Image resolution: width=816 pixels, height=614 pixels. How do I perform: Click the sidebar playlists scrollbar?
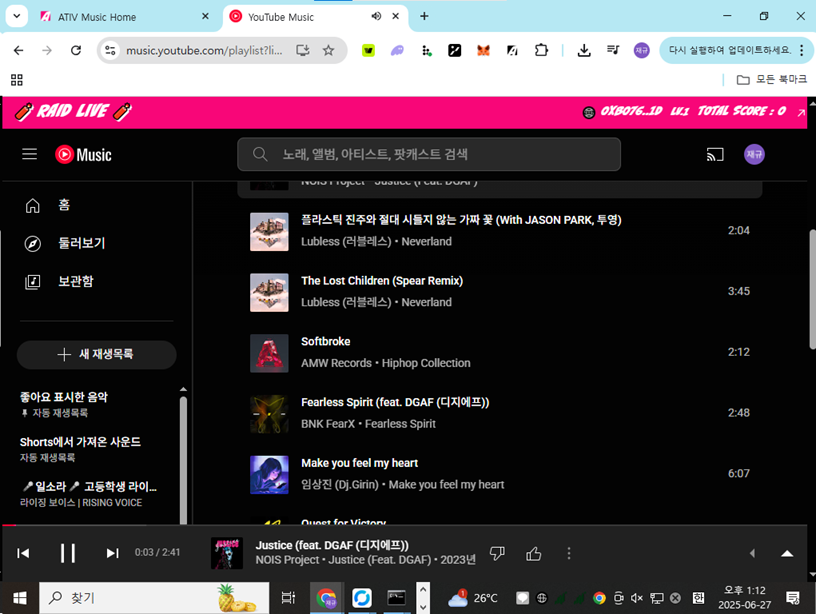(183, 460)
